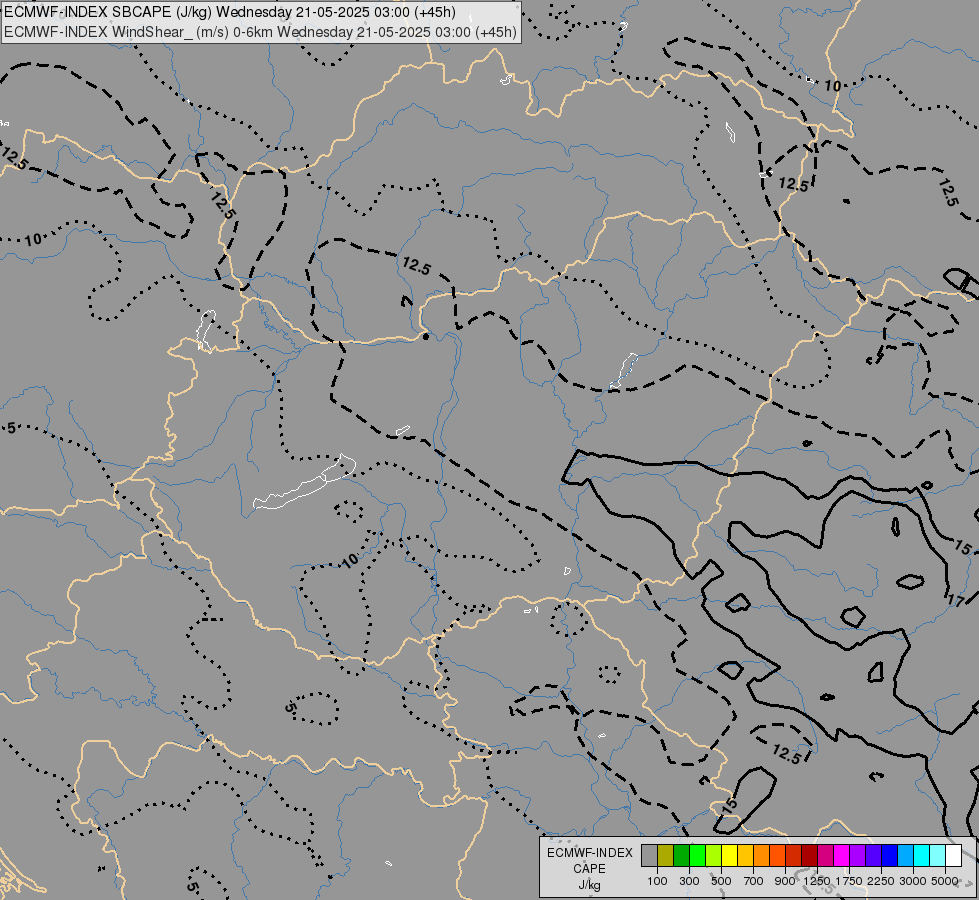Choose the pure yellow legend swatch

729,856
